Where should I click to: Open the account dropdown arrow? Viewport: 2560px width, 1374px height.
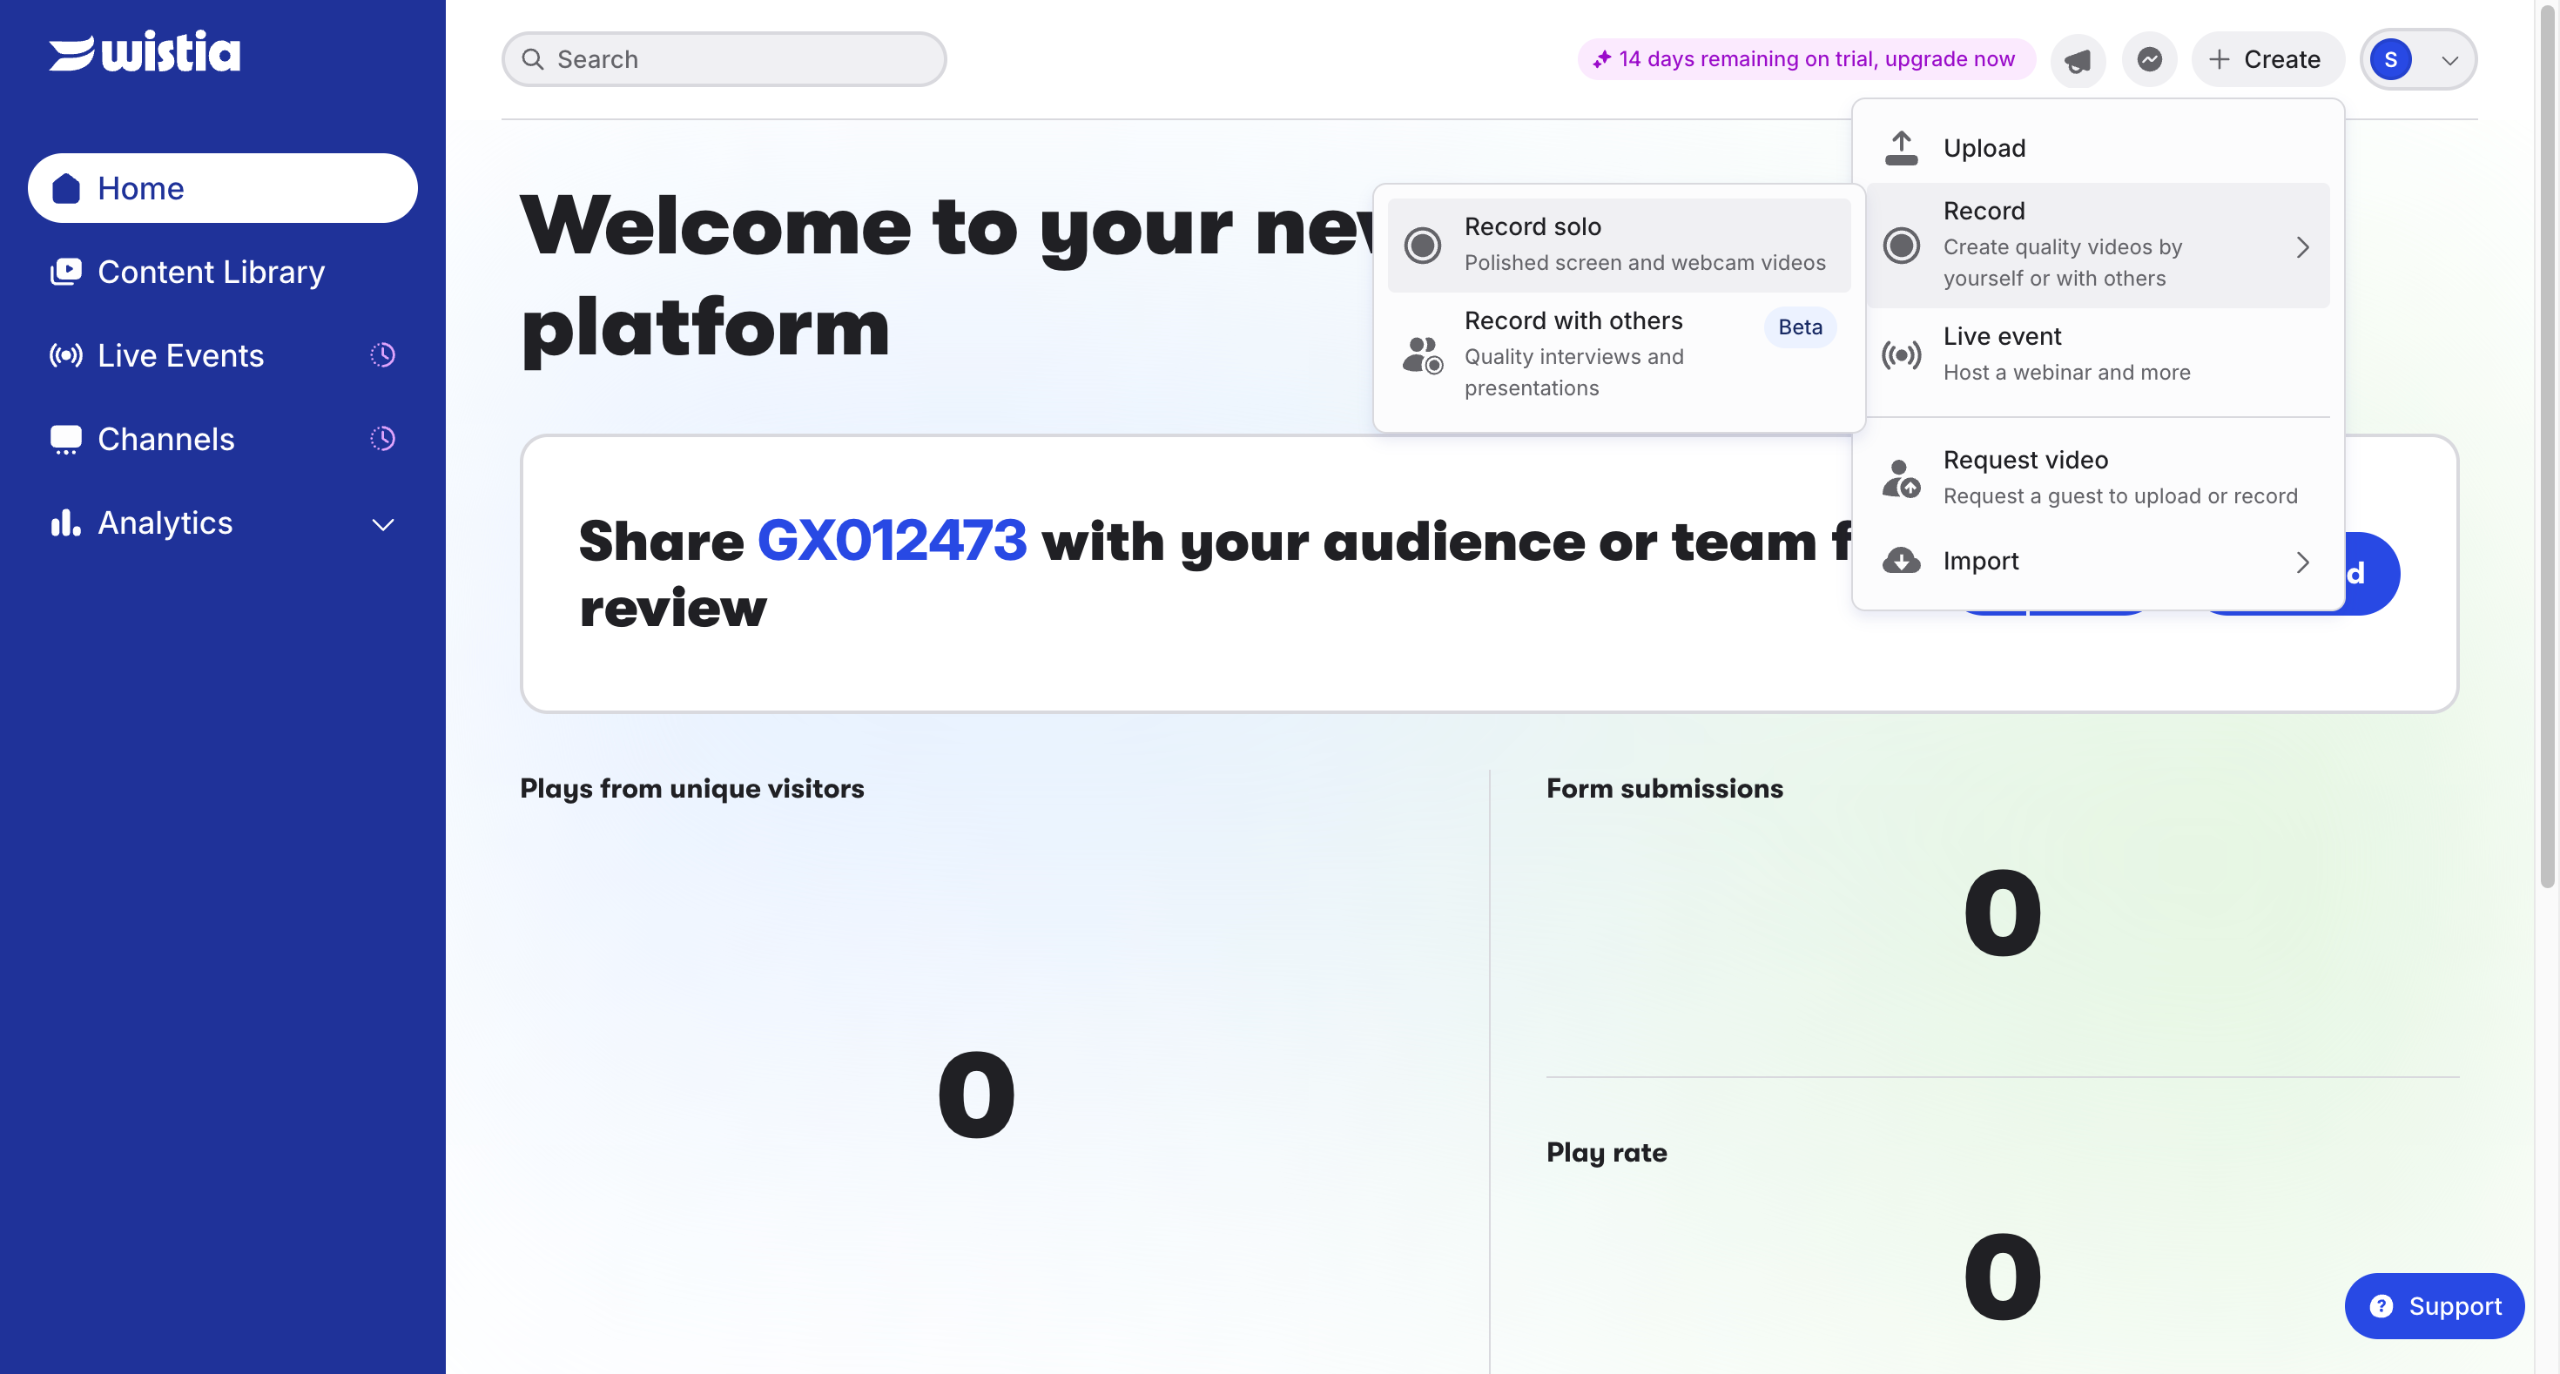2449,61
